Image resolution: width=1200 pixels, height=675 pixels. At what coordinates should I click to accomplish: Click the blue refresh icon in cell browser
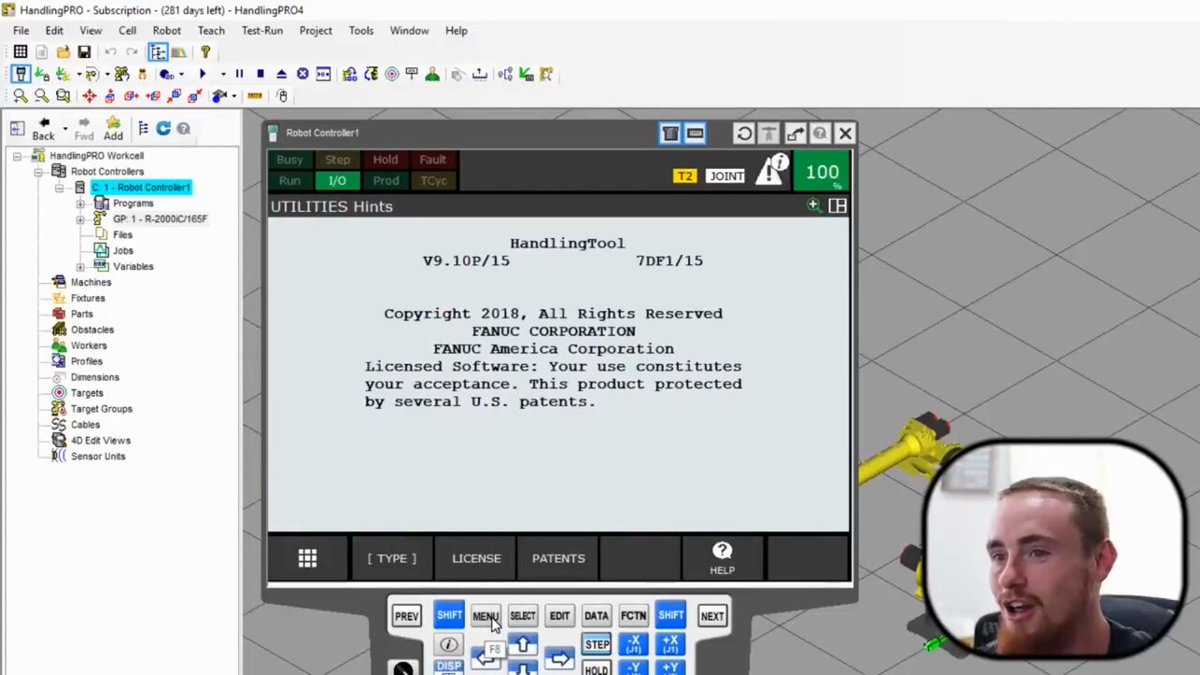(x=164, y=128)
